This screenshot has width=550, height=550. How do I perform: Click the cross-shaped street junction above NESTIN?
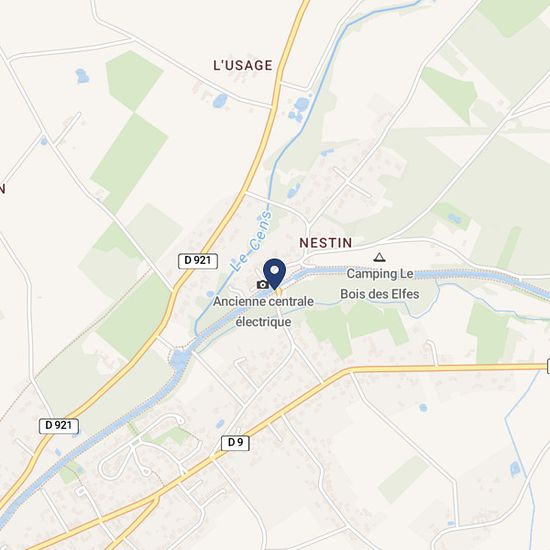tap(347, 181)
